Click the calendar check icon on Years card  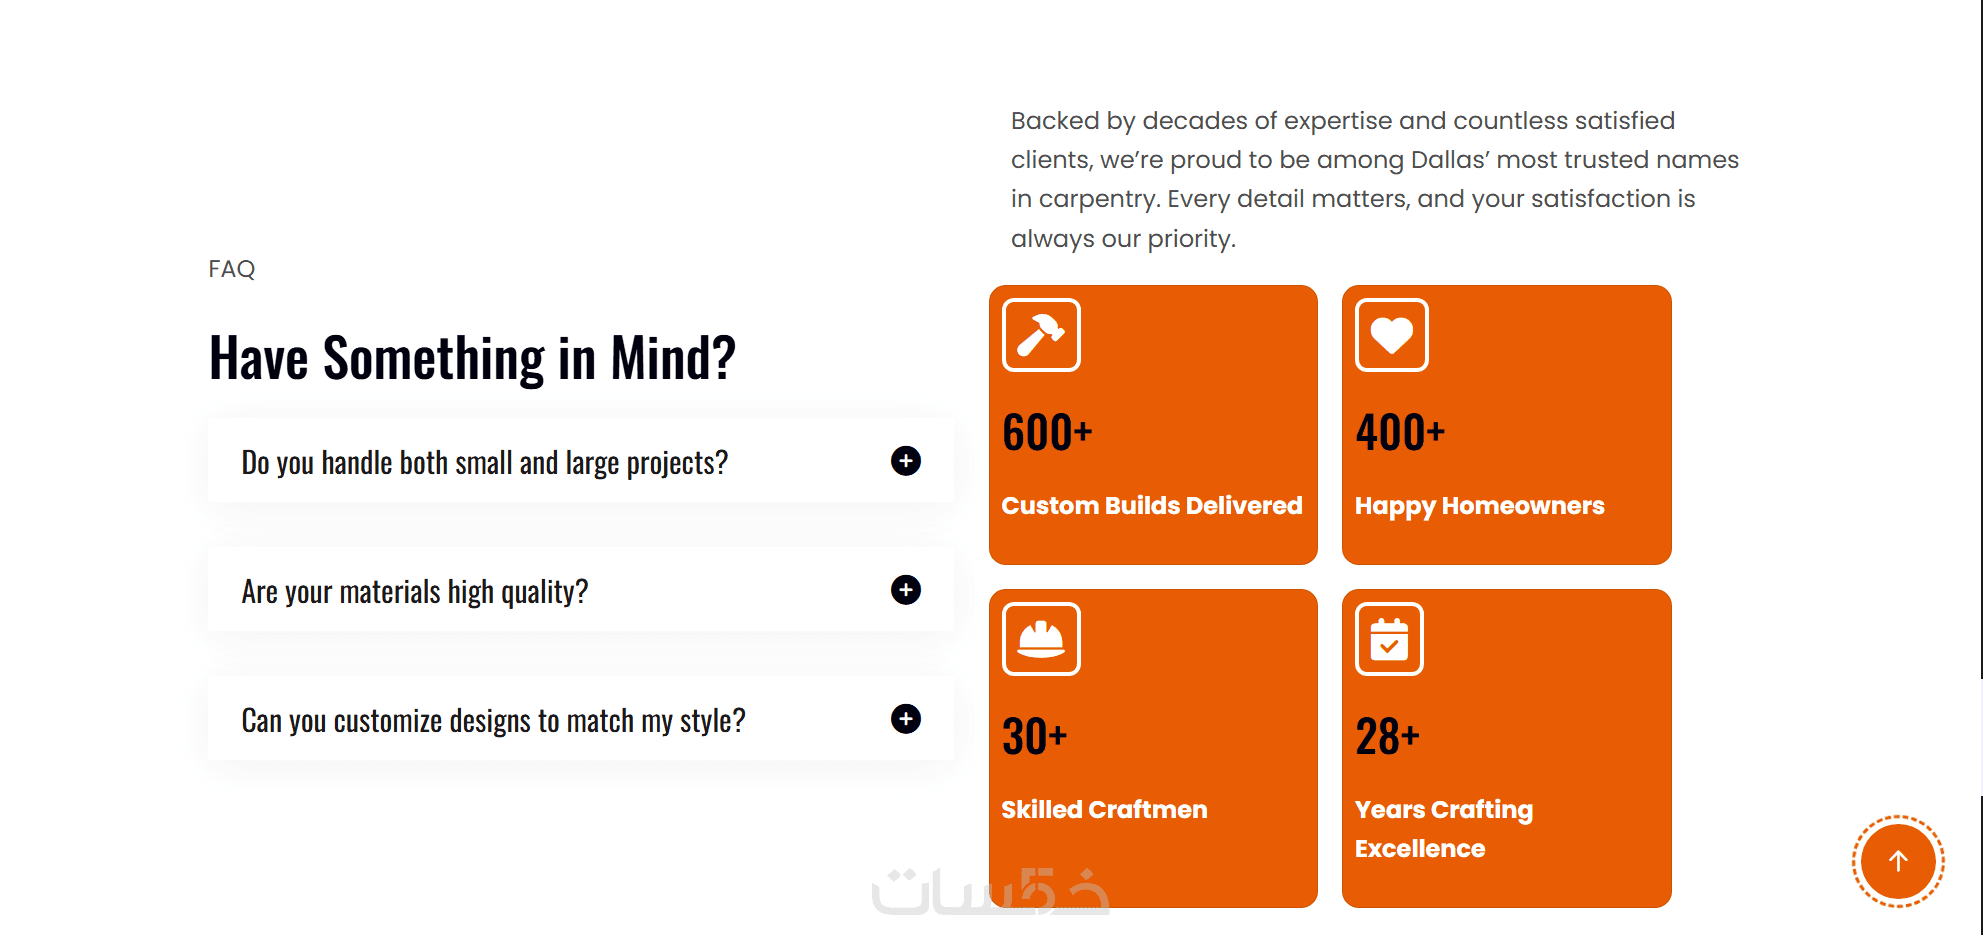tap(1389, 639)
